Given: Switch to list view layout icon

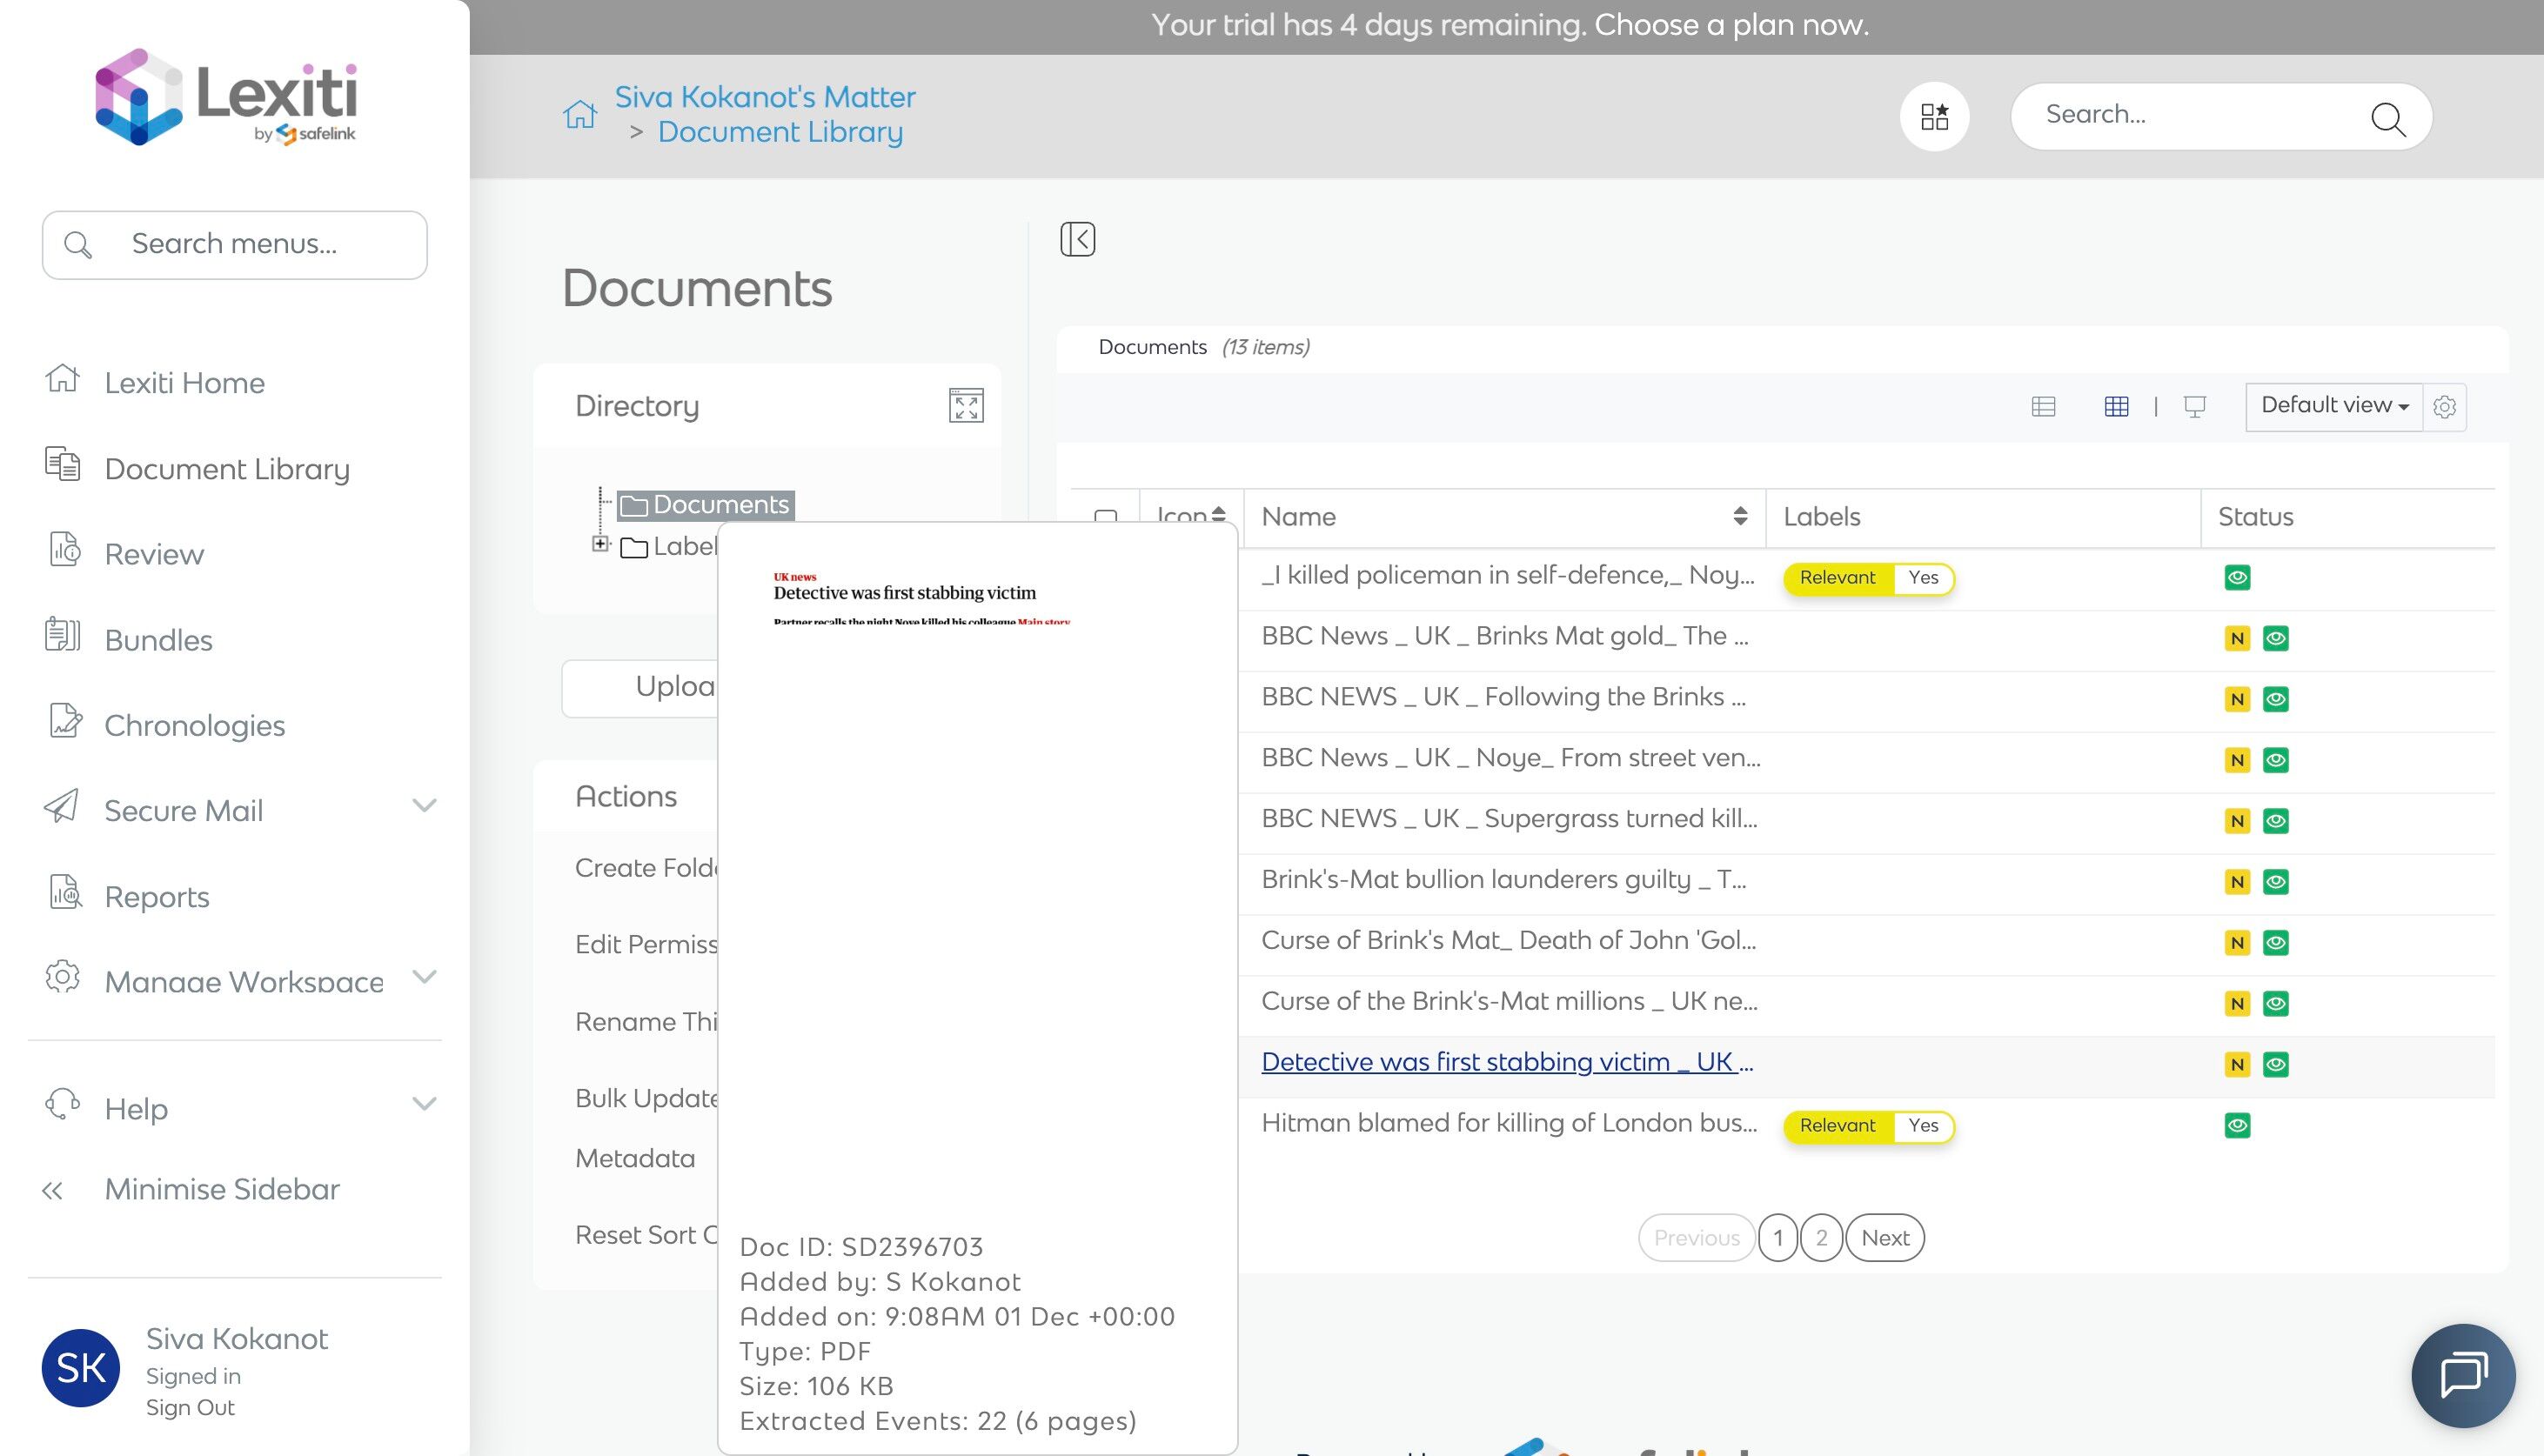Looking at the screenshot, I should pyautogui.click(x=2043, y=407).
